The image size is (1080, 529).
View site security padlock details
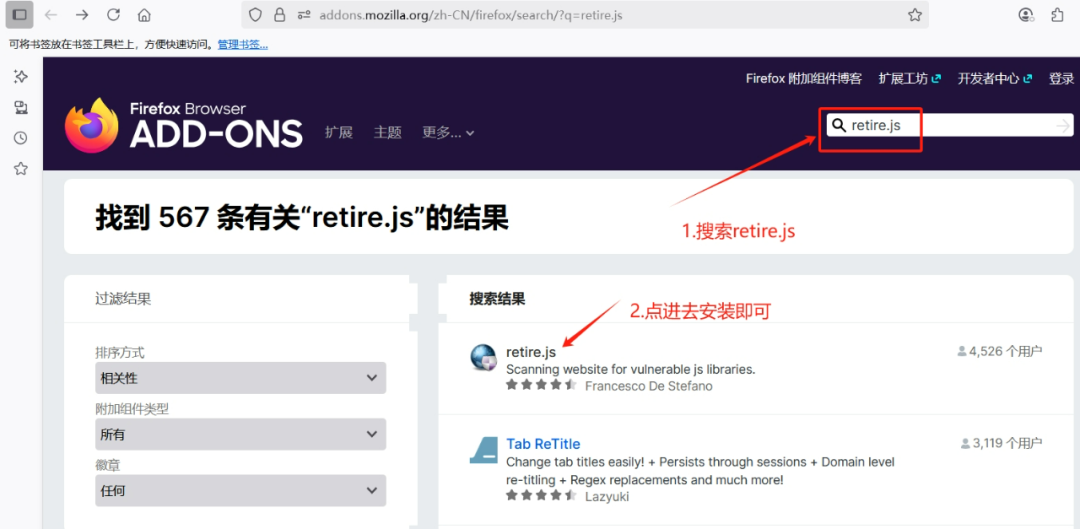coord(279,14)
